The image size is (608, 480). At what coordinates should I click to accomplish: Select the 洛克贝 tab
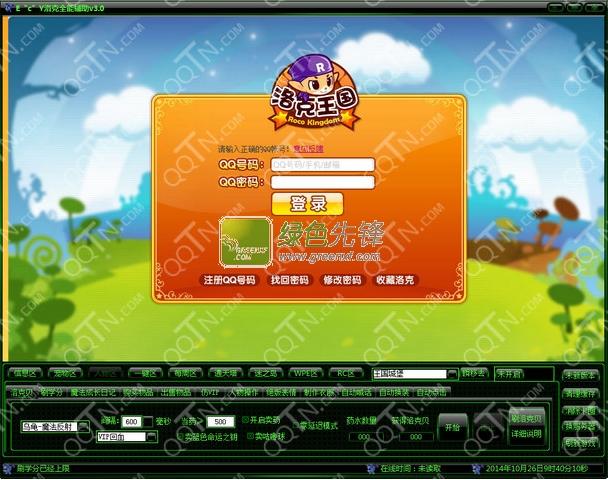22,392
